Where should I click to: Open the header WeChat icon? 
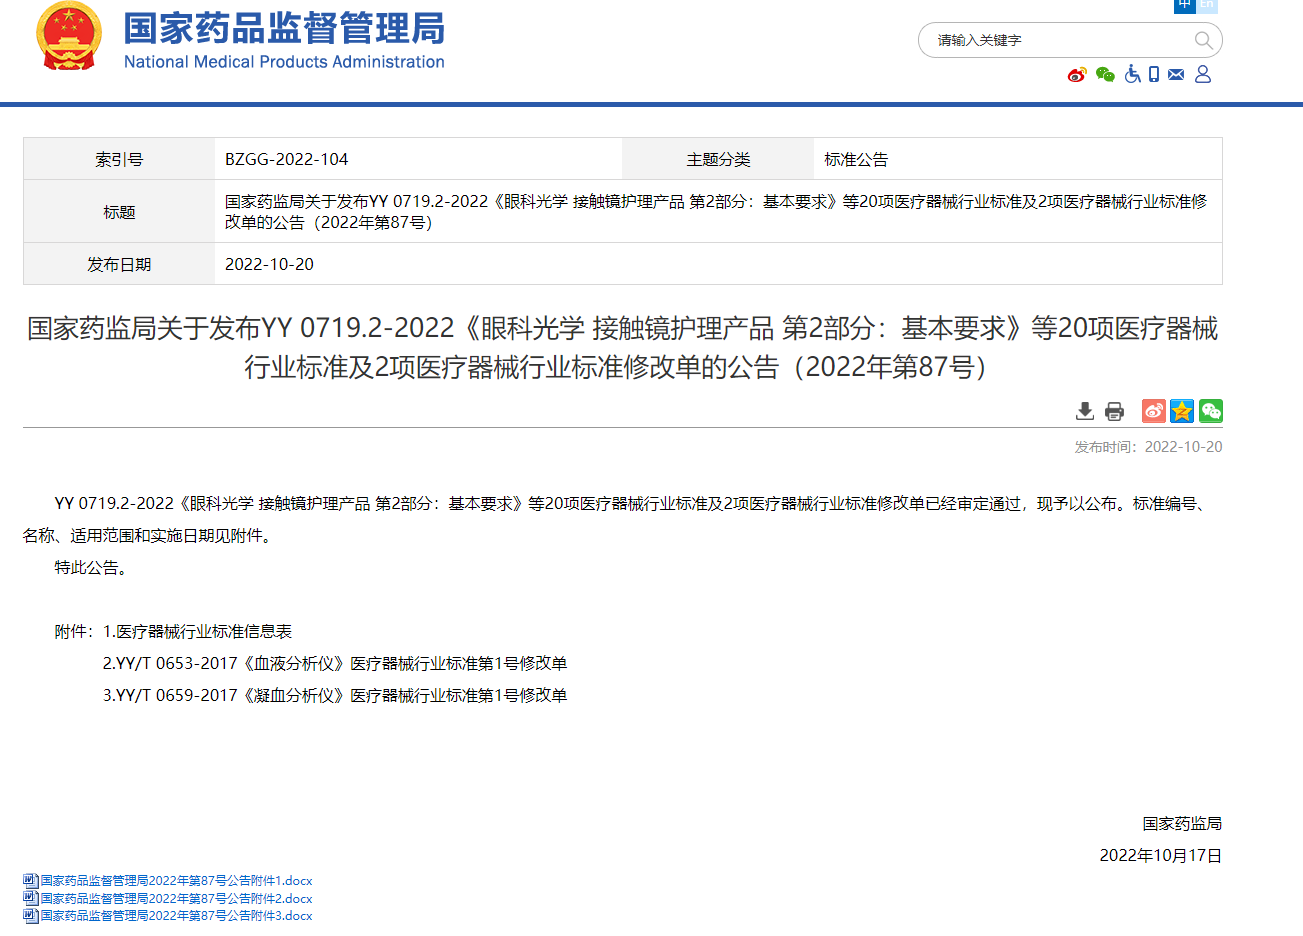tap(1105, 75)
